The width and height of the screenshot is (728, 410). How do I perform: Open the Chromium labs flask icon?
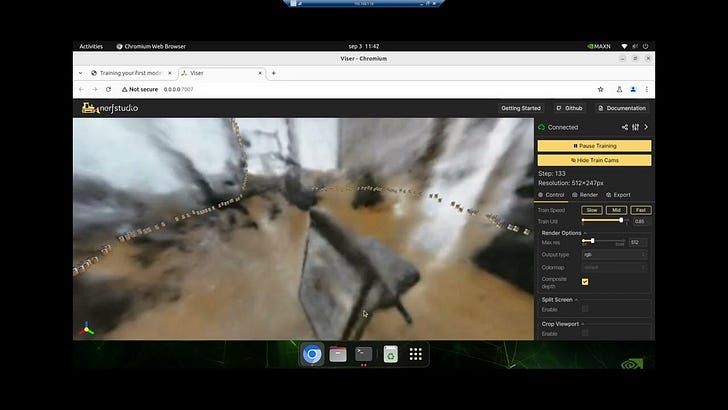619,89
